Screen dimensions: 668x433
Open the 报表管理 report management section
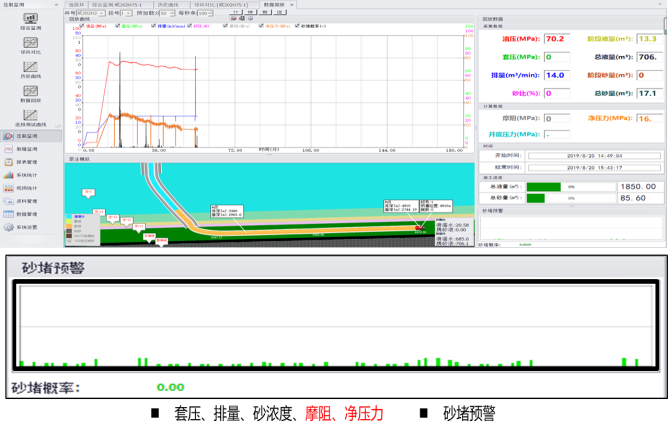[28, 161]
